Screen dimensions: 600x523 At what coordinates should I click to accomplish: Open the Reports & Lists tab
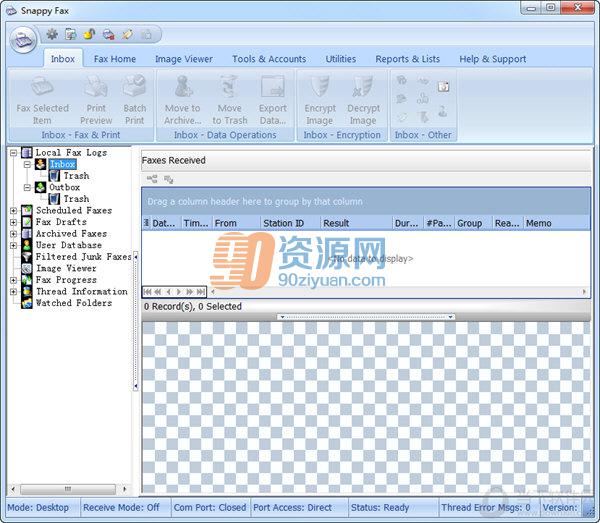click(x=408, y=59)
